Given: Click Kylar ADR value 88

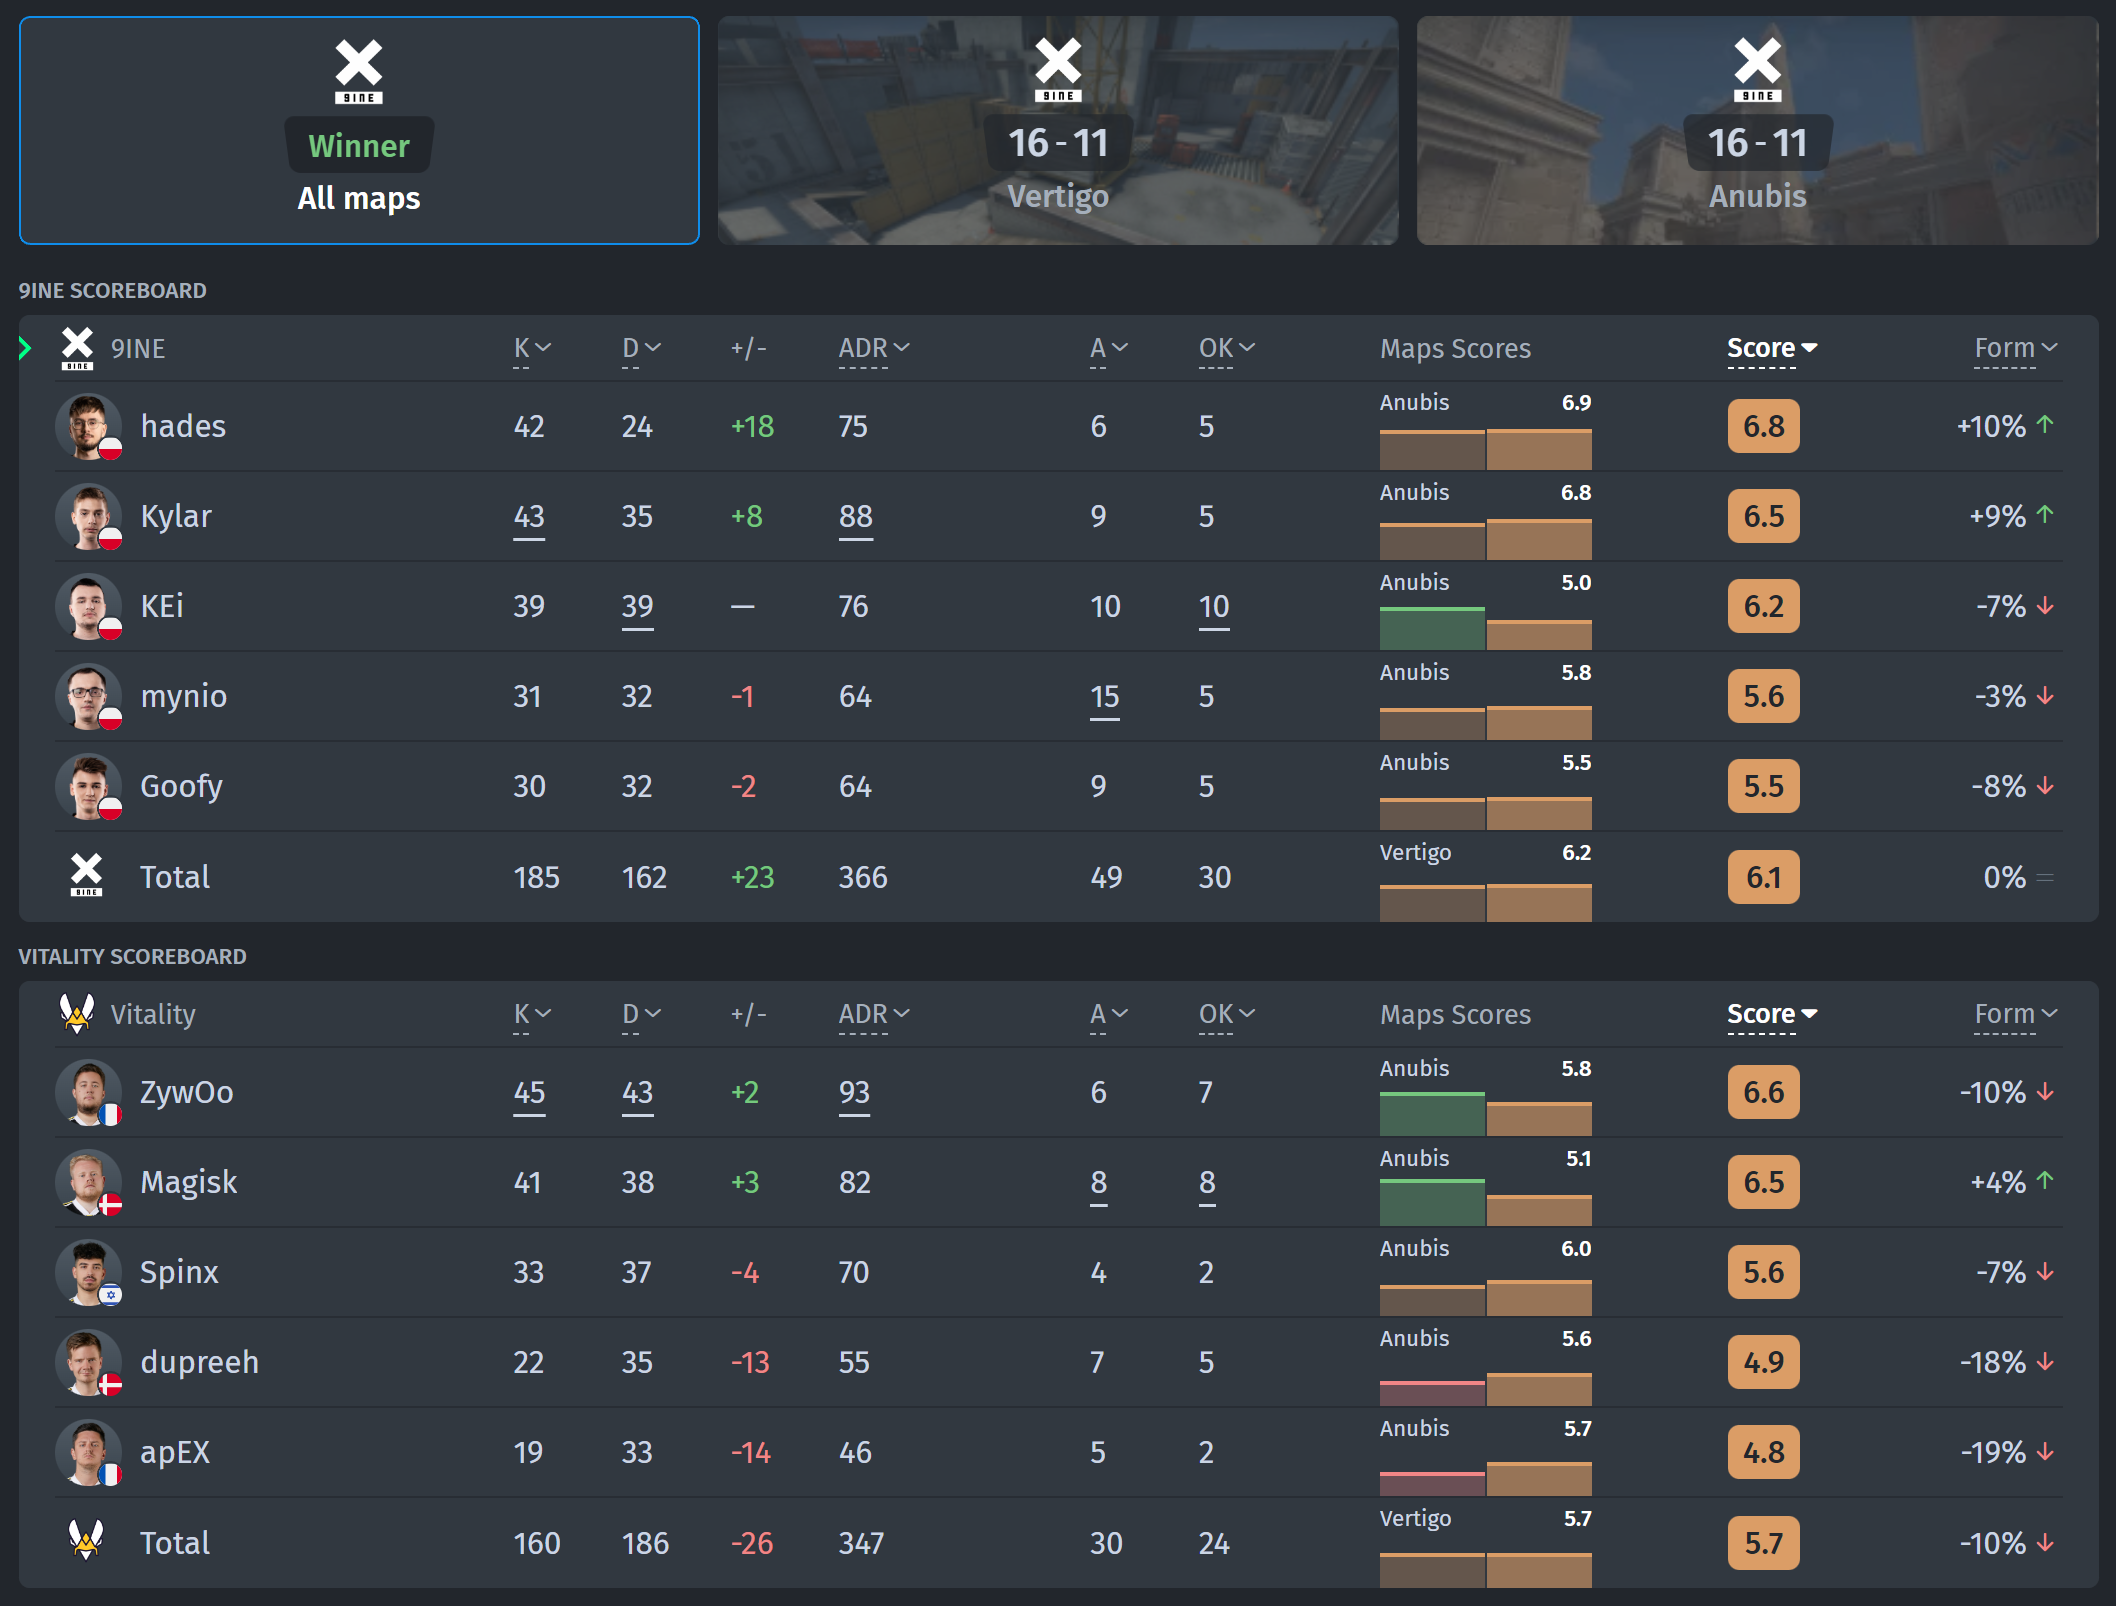Looking at the screenshot, I should pyautogui.click(x=856, y=516).
